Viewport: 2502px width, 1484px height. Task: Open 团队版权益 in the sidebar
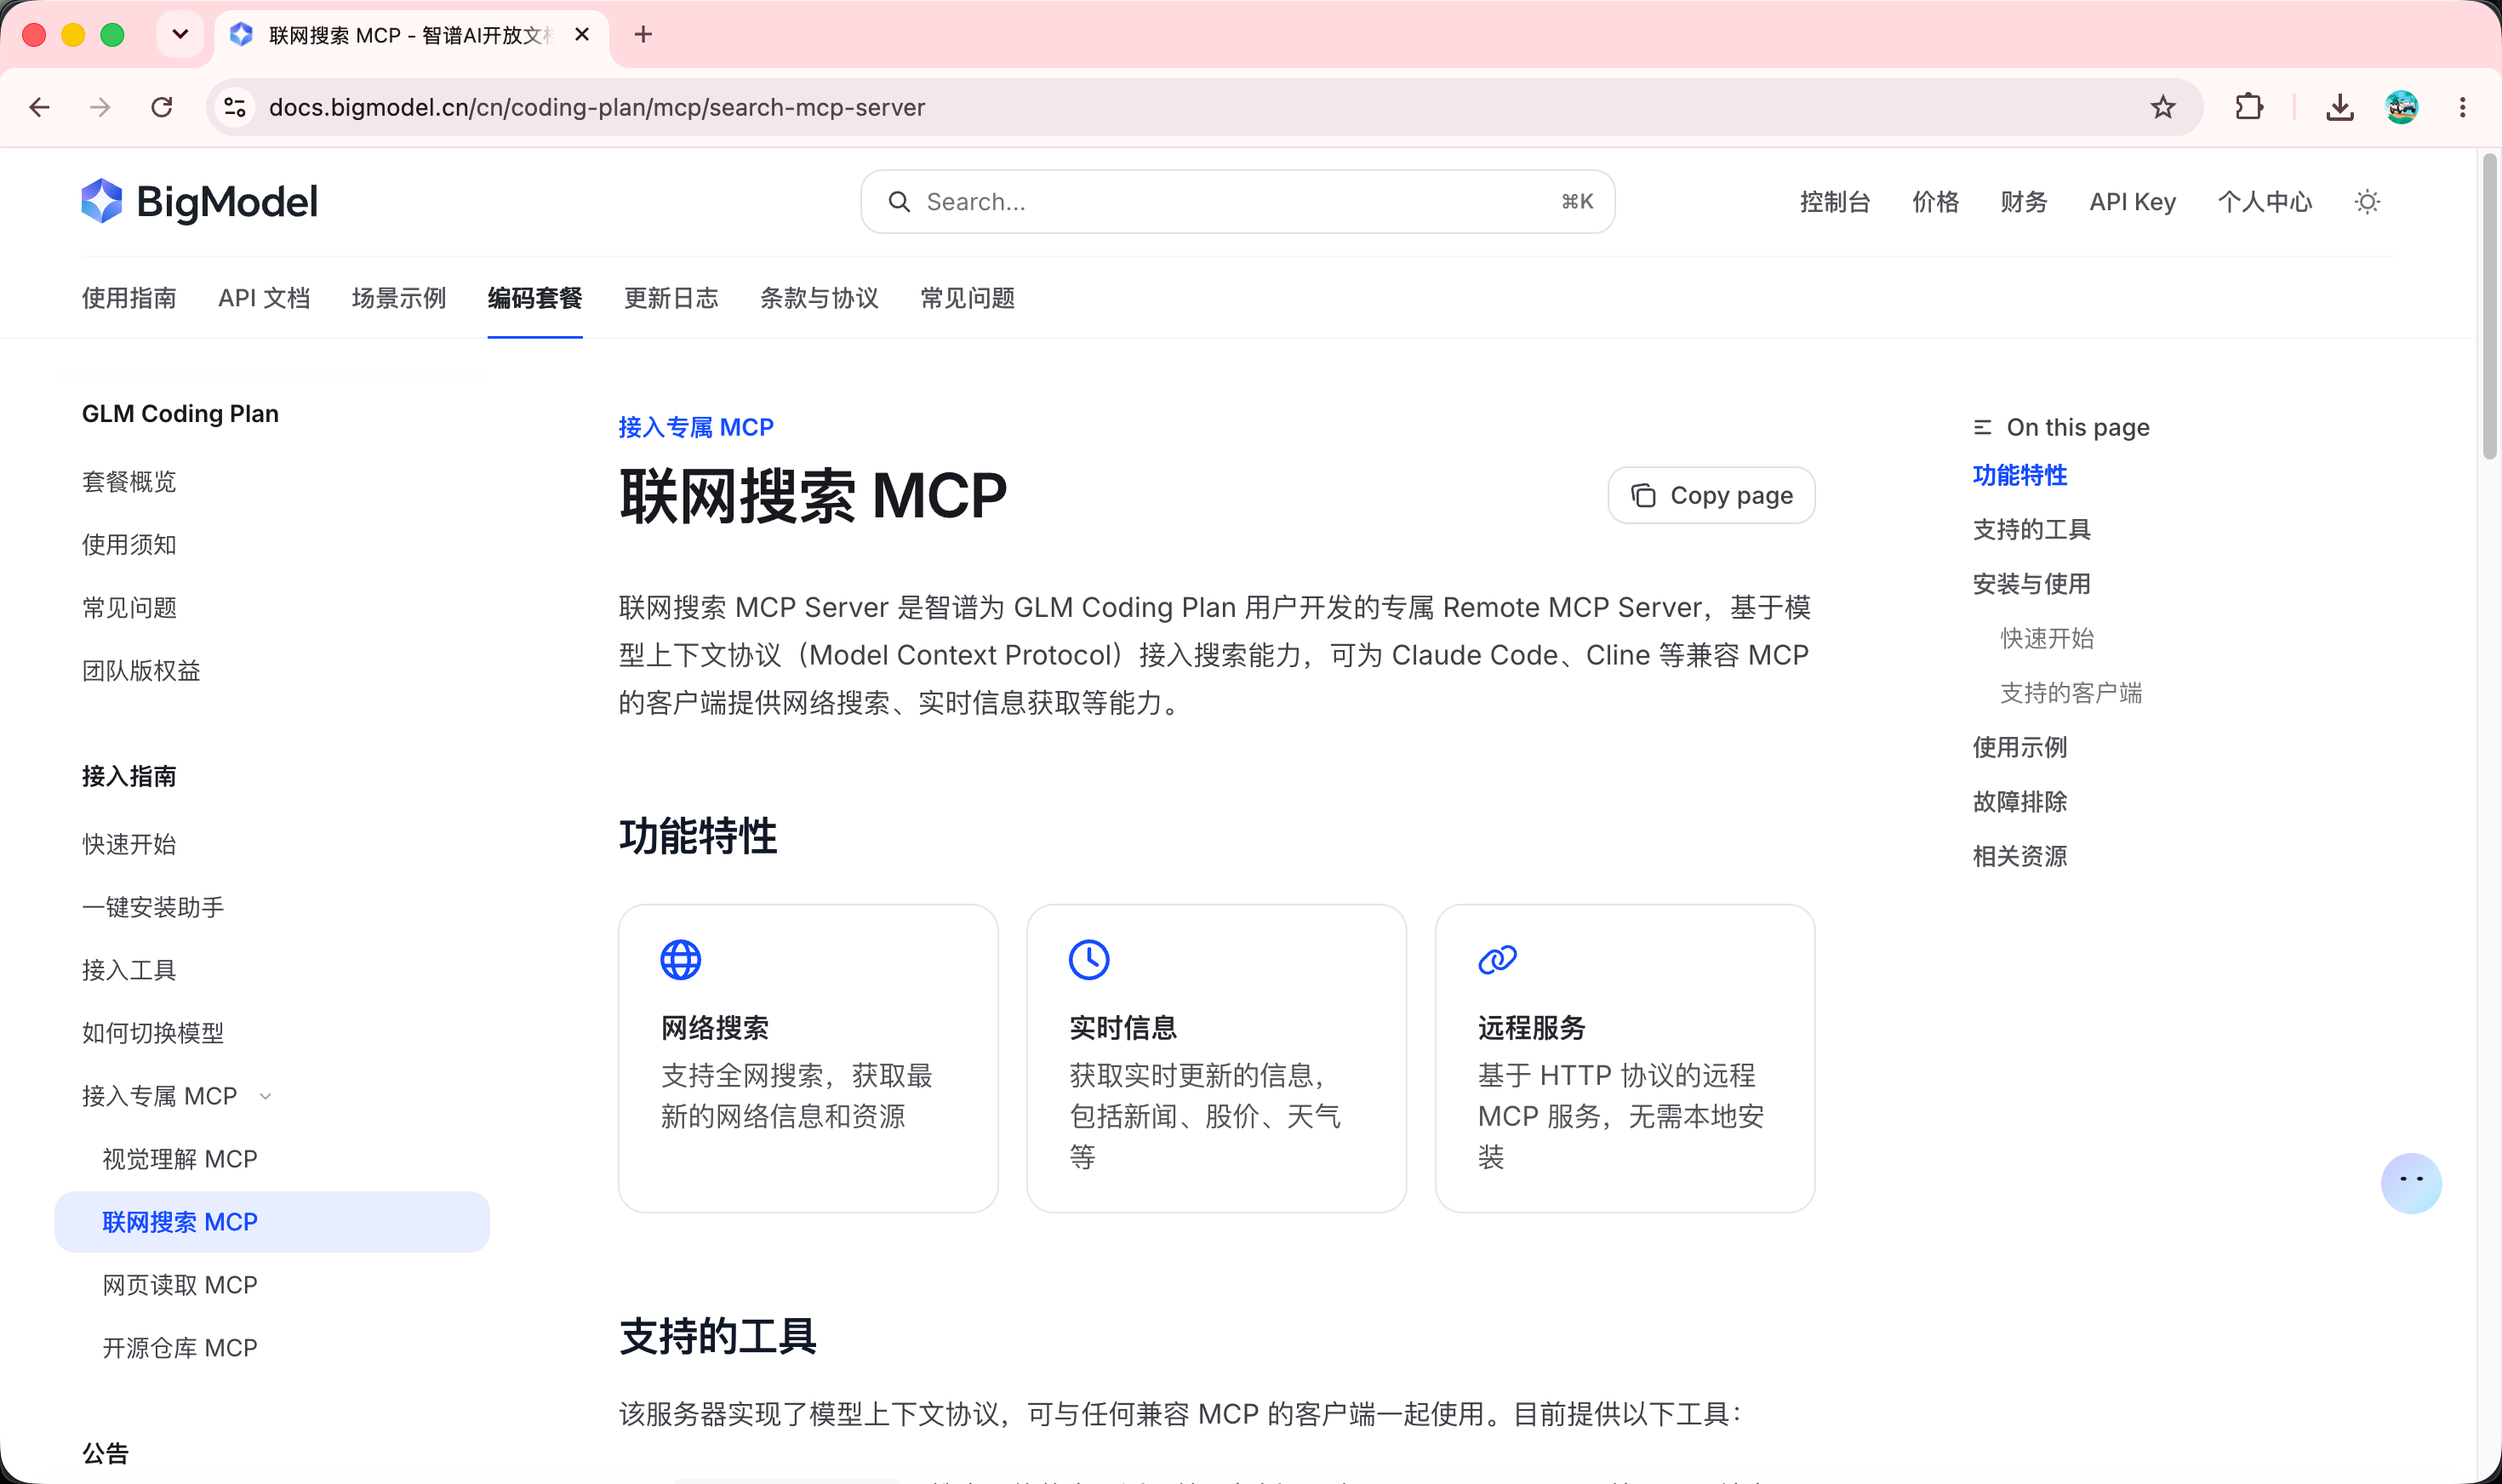pos(141,671)
